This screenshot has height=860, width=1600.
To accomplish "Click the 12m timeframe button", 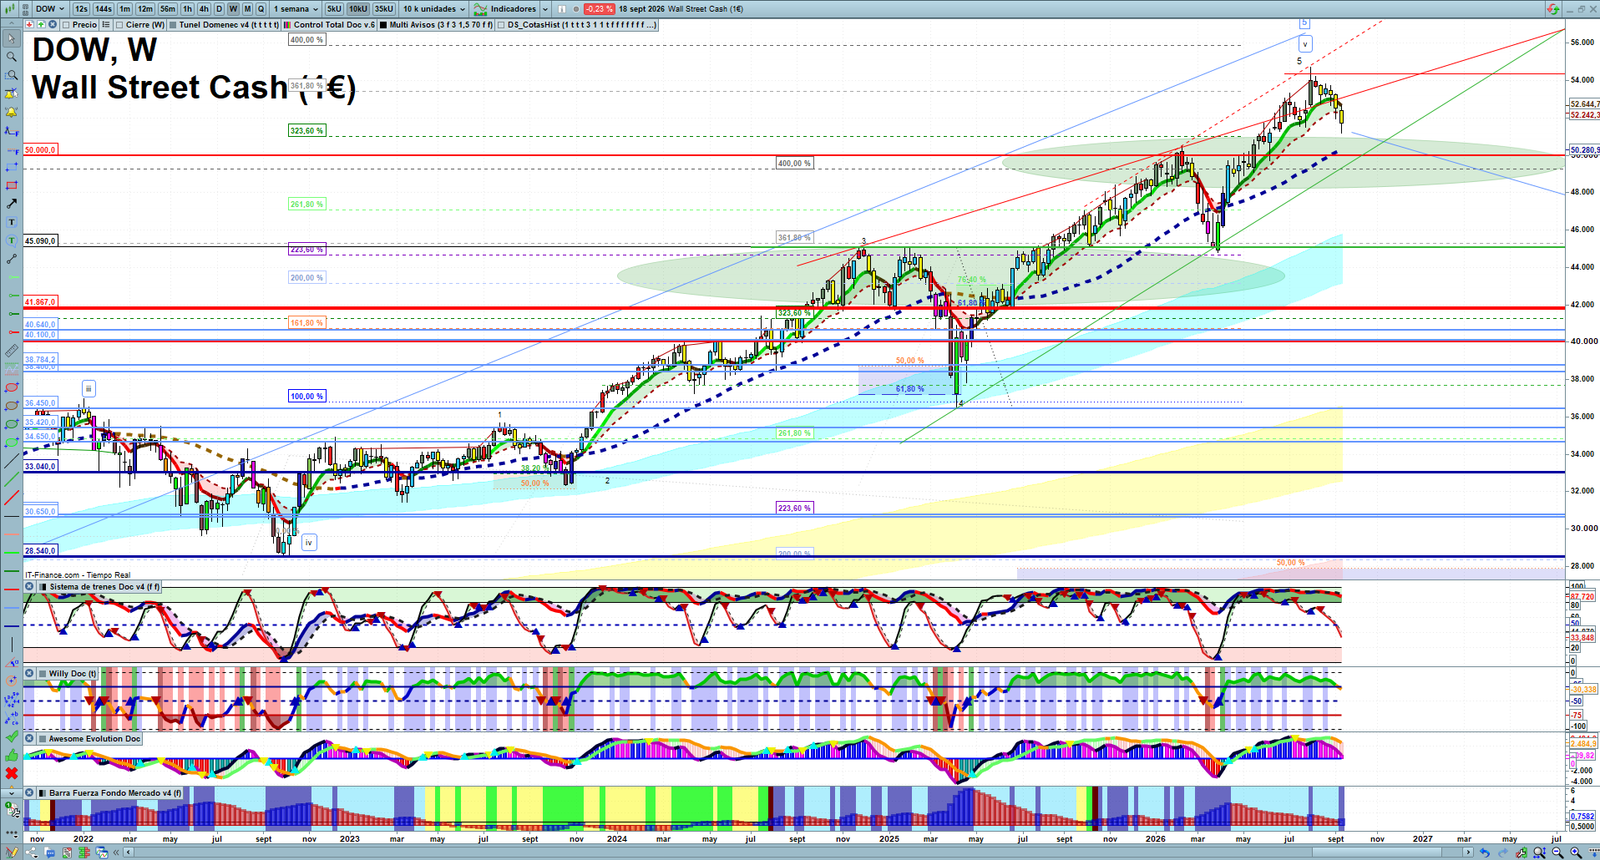I will [145, 9].
